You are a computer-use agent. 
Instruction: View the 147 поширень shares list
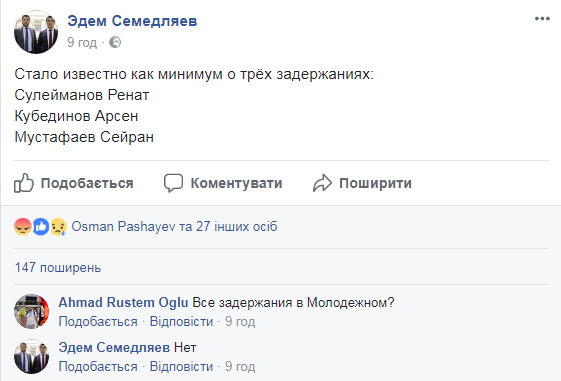[58, 268]
